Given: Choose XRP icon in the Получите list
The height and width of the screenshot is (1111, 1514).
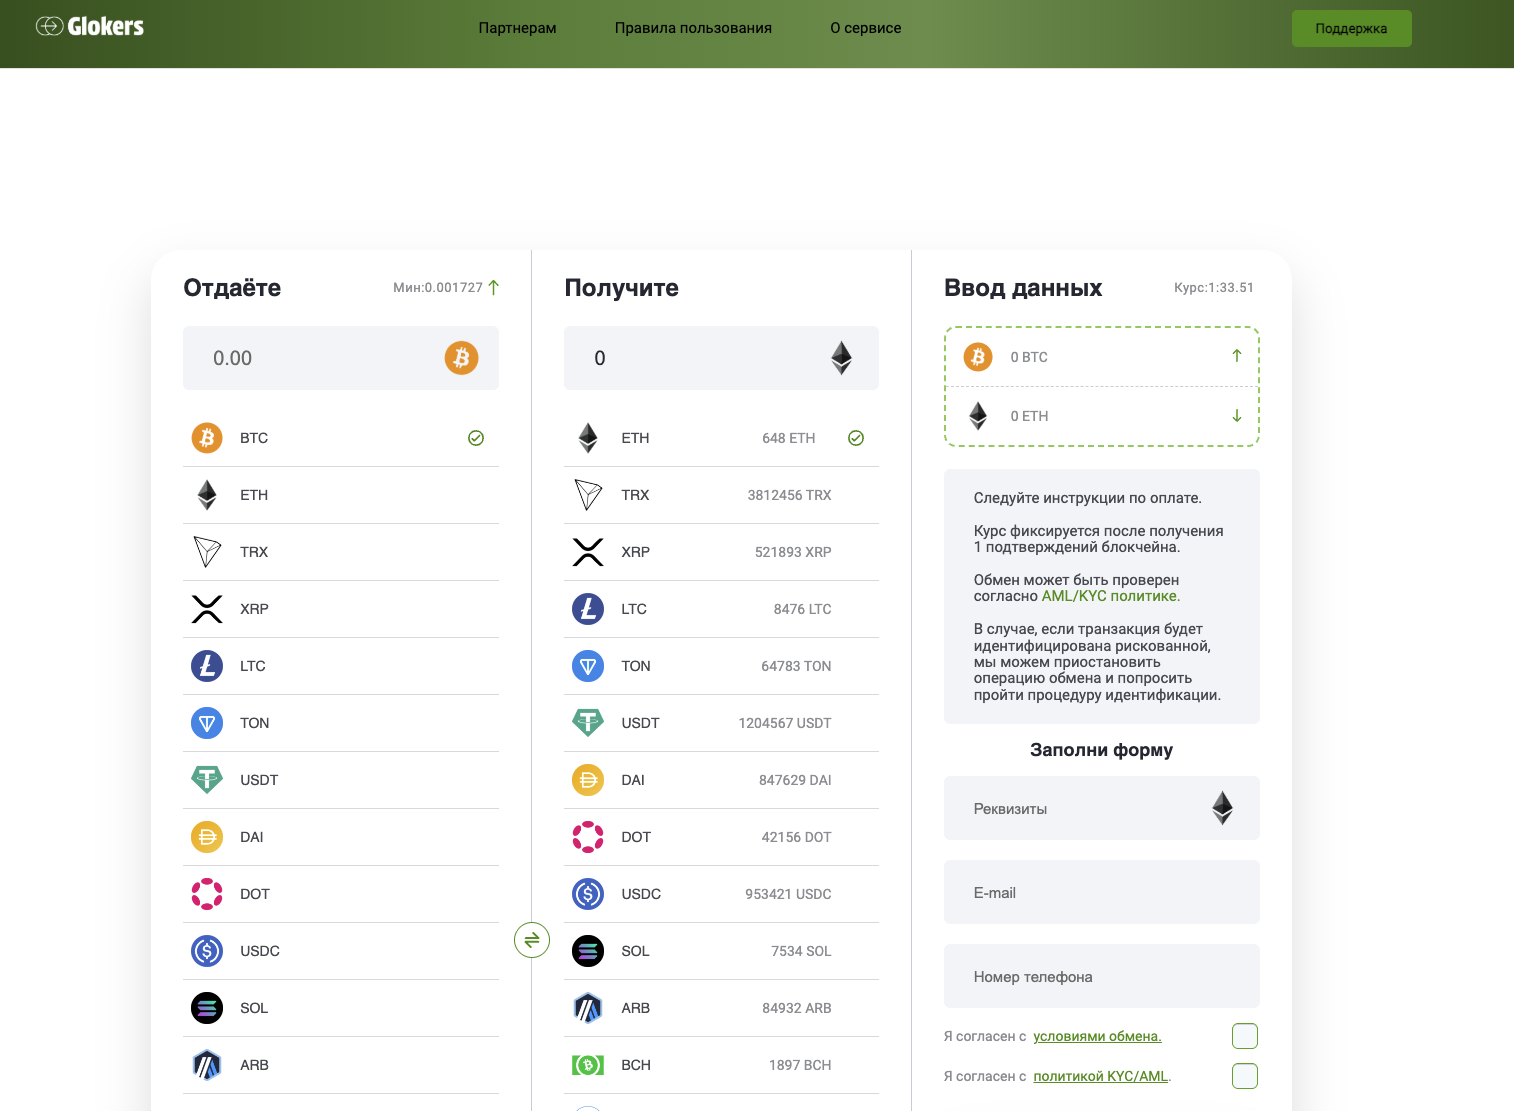Looking at the screenshot, I should pos(588,552).
